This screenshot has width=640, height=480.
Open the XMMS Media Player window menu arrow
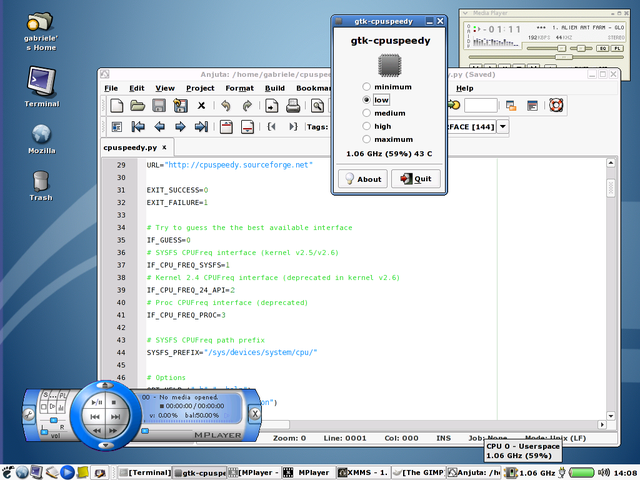click(464, 13)
